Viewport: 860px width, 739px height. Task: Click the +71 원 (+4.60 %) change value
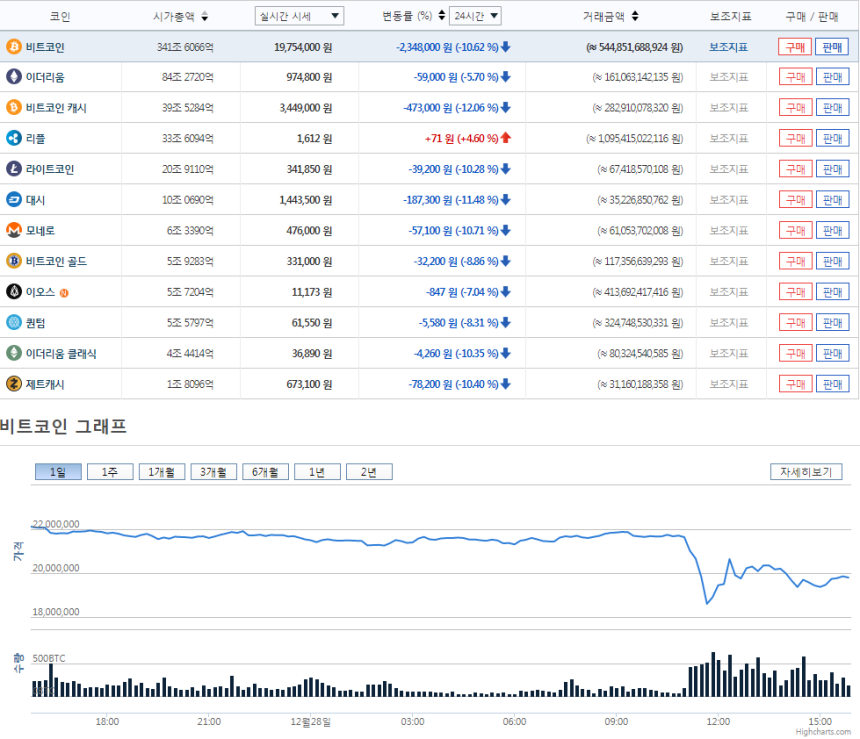click(461, 138)
